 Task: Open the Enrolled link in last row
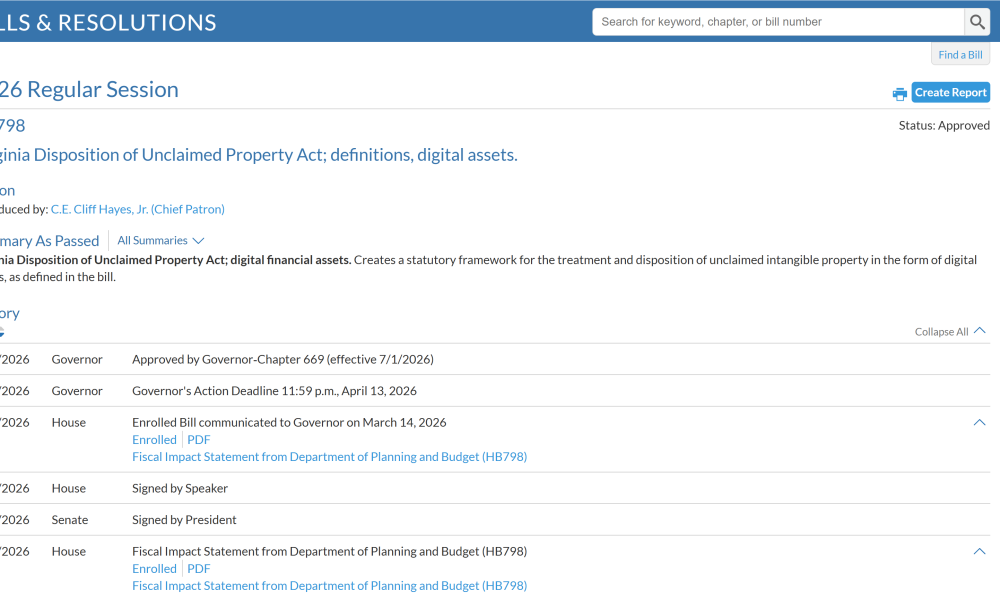pos(154,569)
